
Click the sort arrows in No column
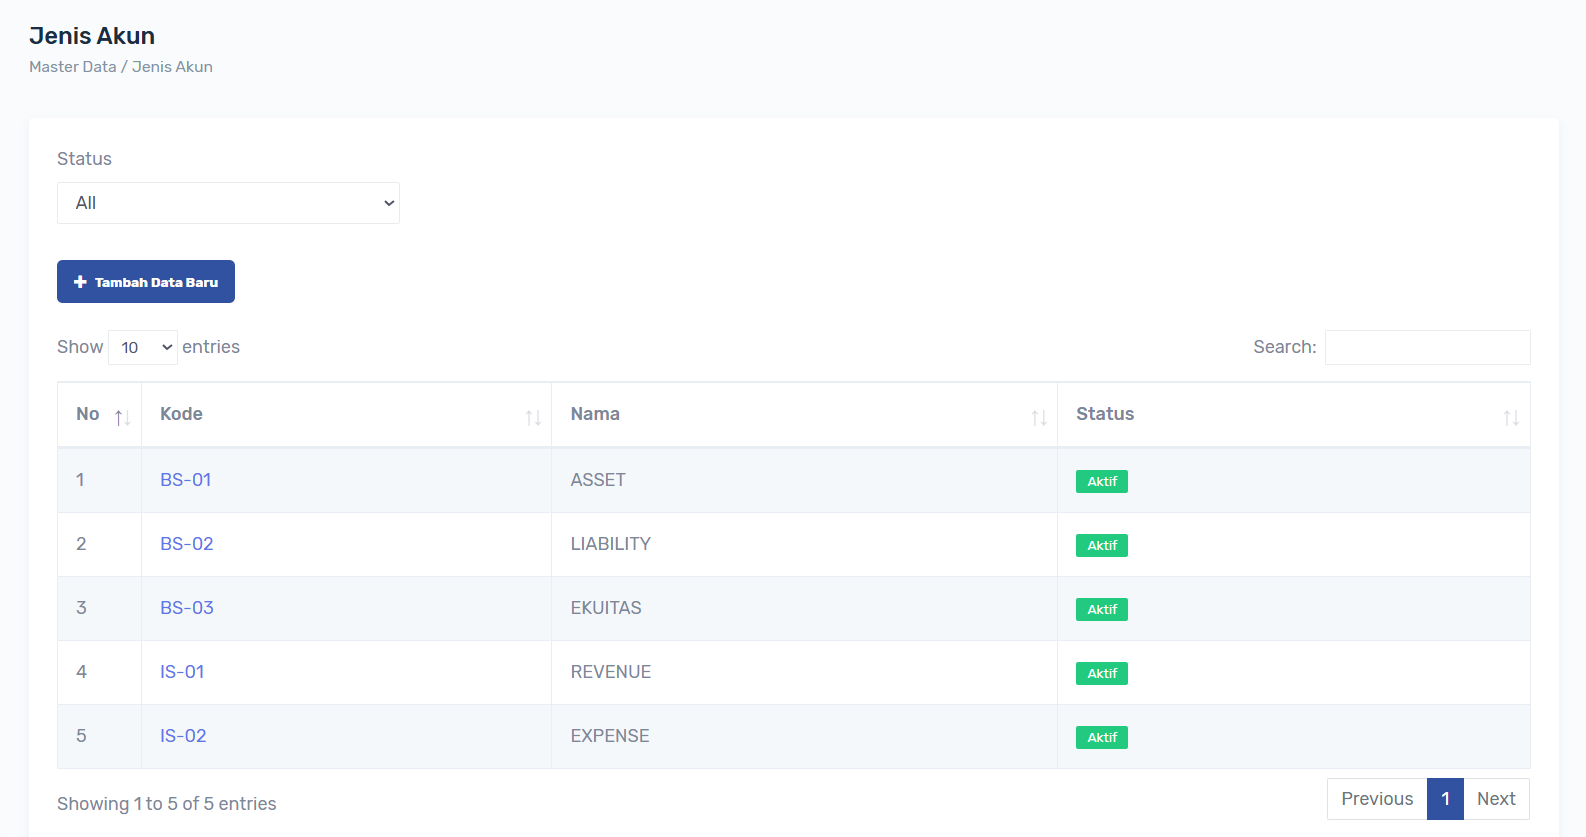tap(122, 417)
